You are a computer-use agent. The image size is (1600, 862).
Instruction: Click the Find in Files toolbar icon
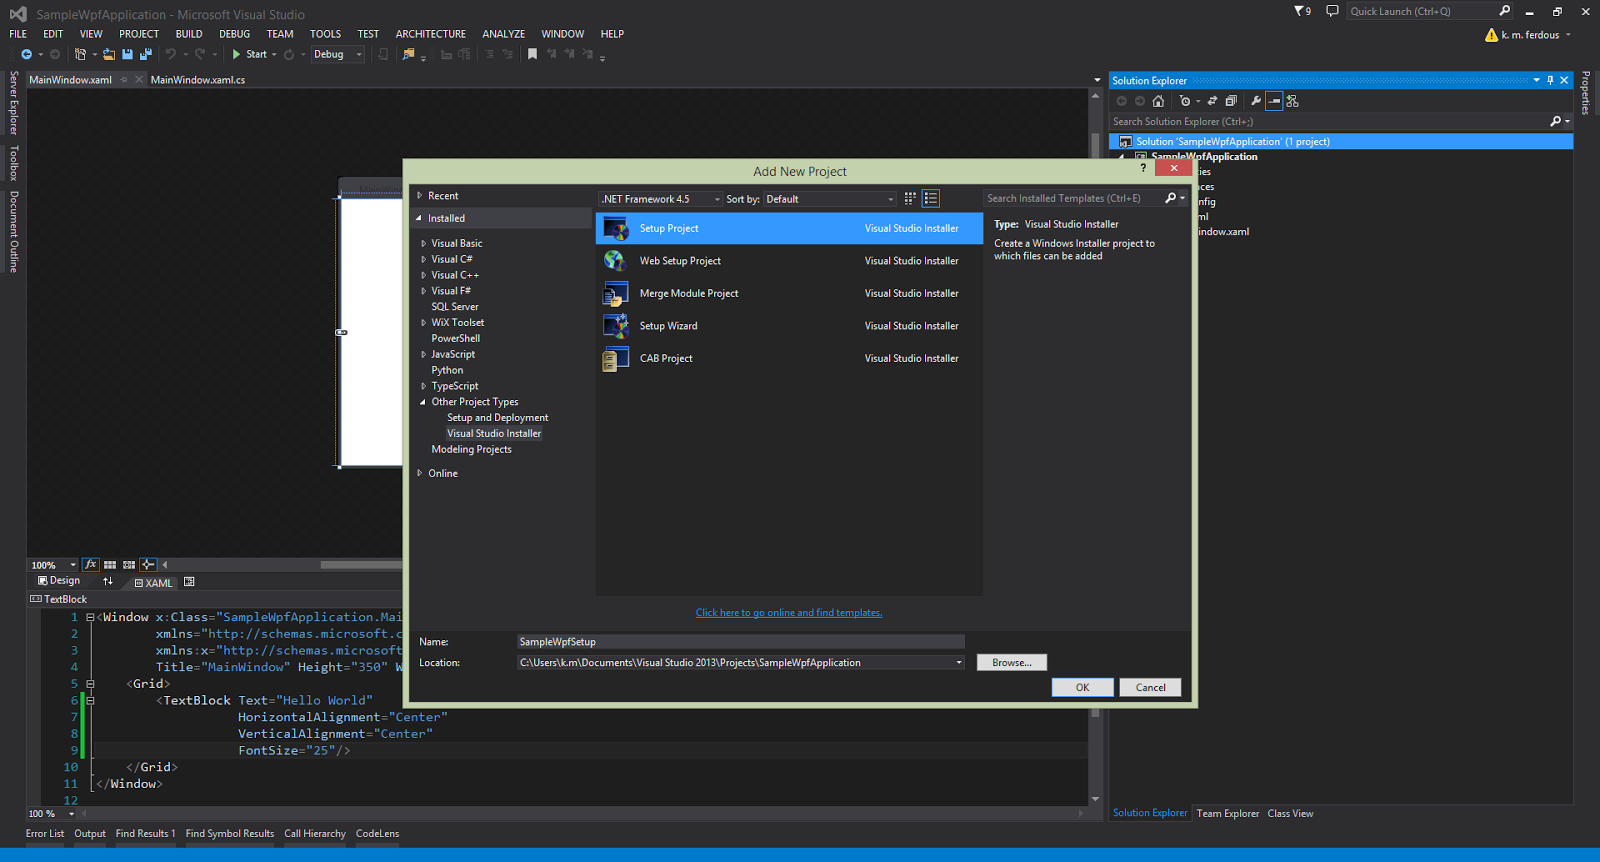tap(408, 54)
